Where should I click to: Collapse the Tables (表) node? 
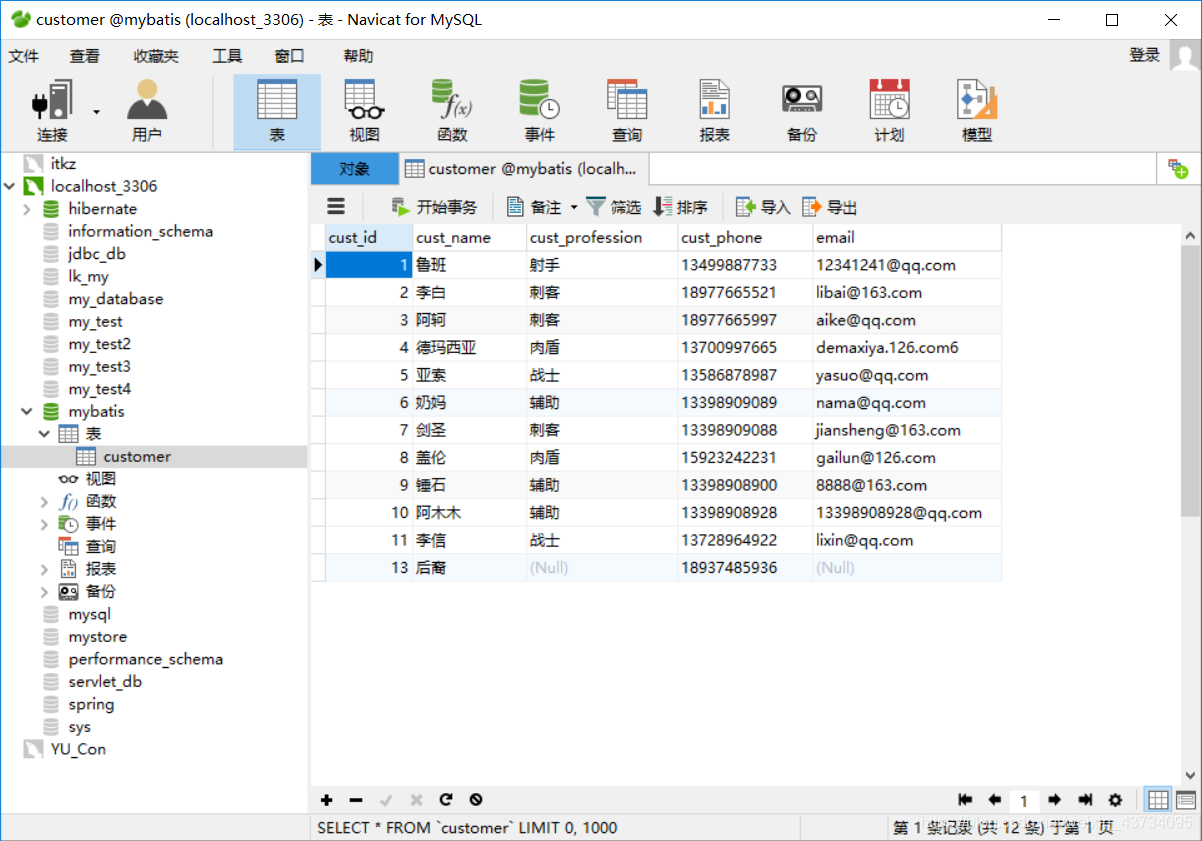pos(44,434)
